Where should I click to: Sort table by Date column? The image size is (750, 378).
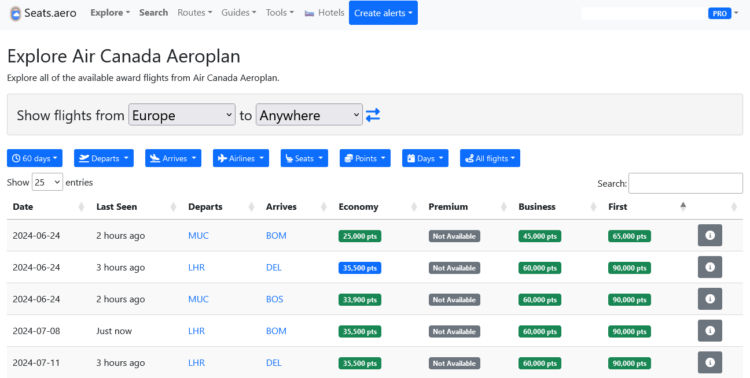point(48,207)
